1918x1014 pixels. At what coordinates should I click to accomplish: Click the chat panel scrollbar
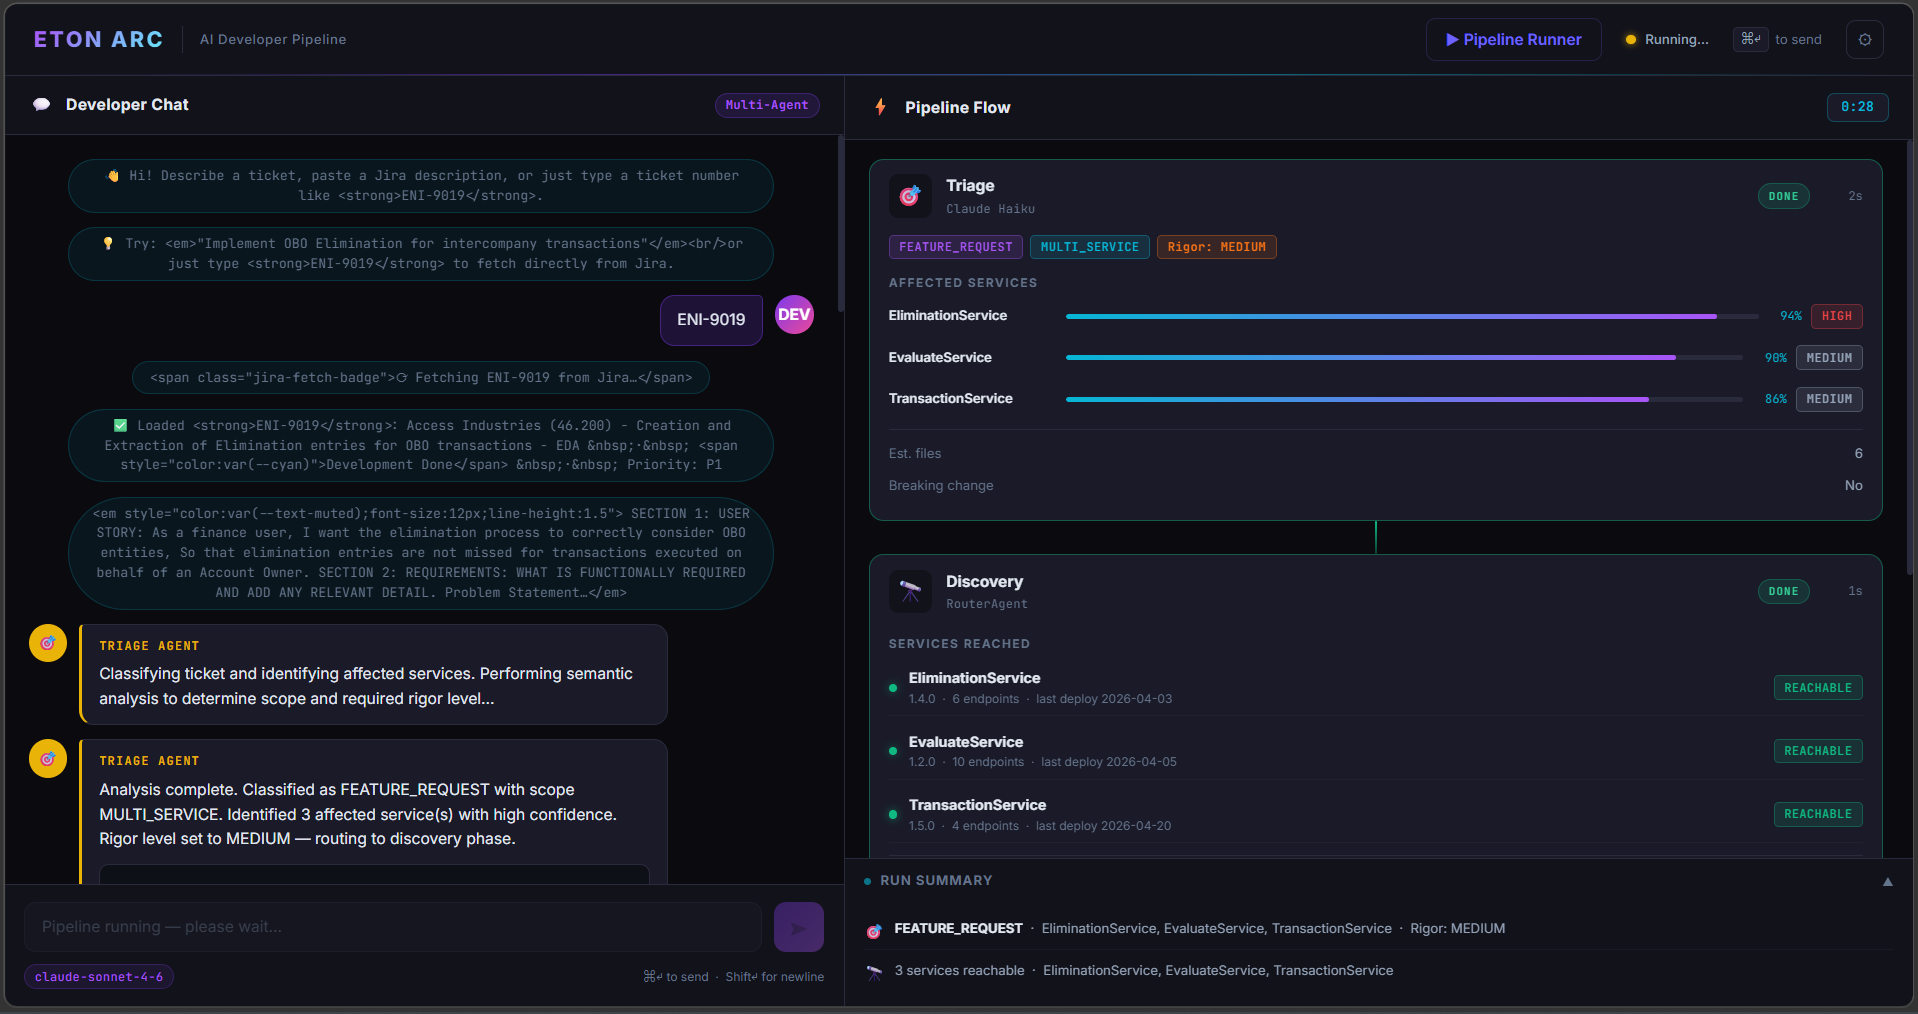(840, 224)
